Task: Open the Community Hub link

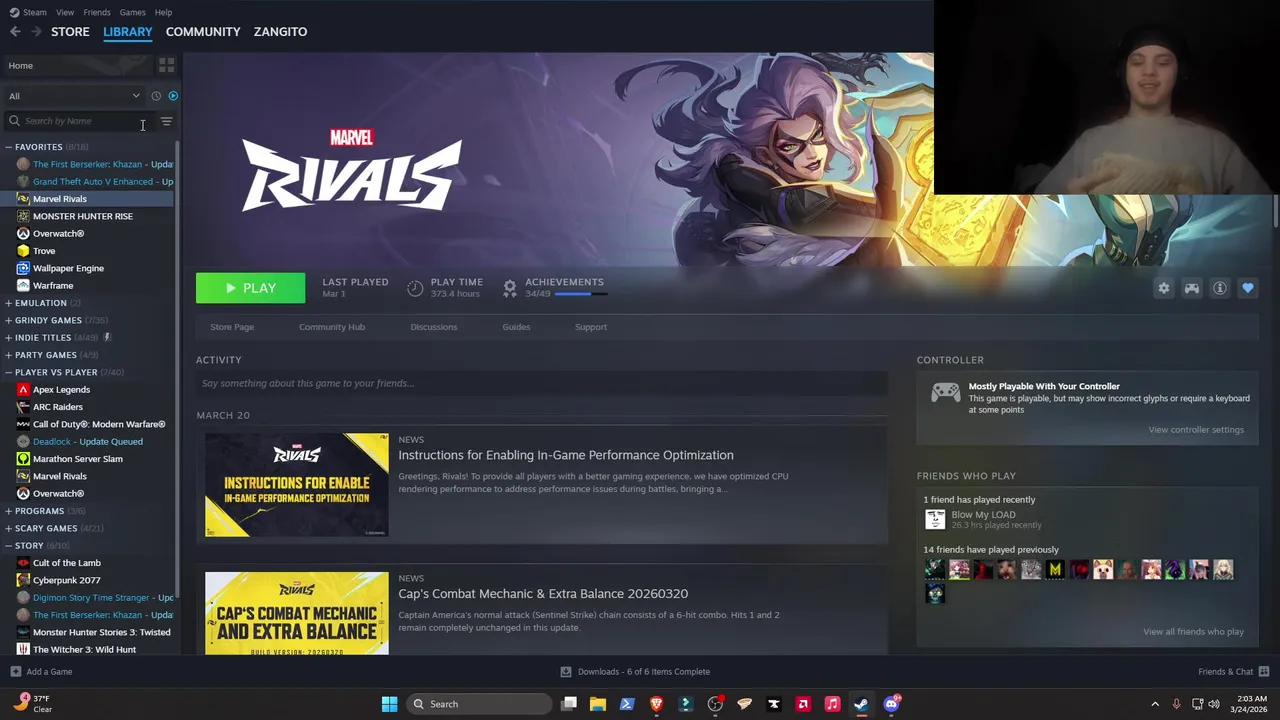Action: [x=332, y=327]
